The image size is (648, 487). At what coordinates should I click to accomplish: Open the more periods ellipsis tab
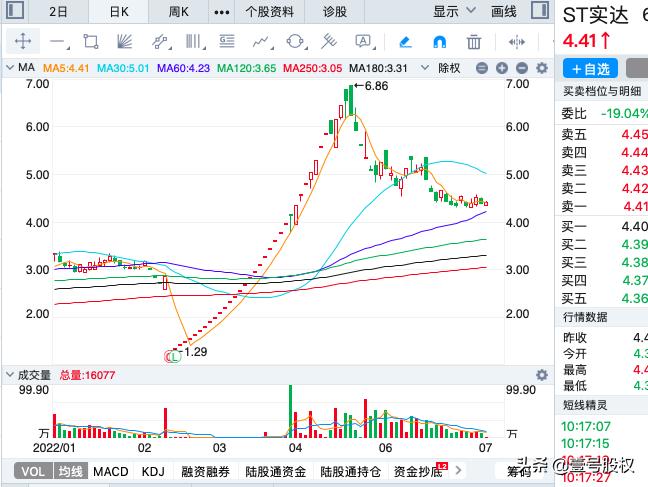[x=222, y=12]
